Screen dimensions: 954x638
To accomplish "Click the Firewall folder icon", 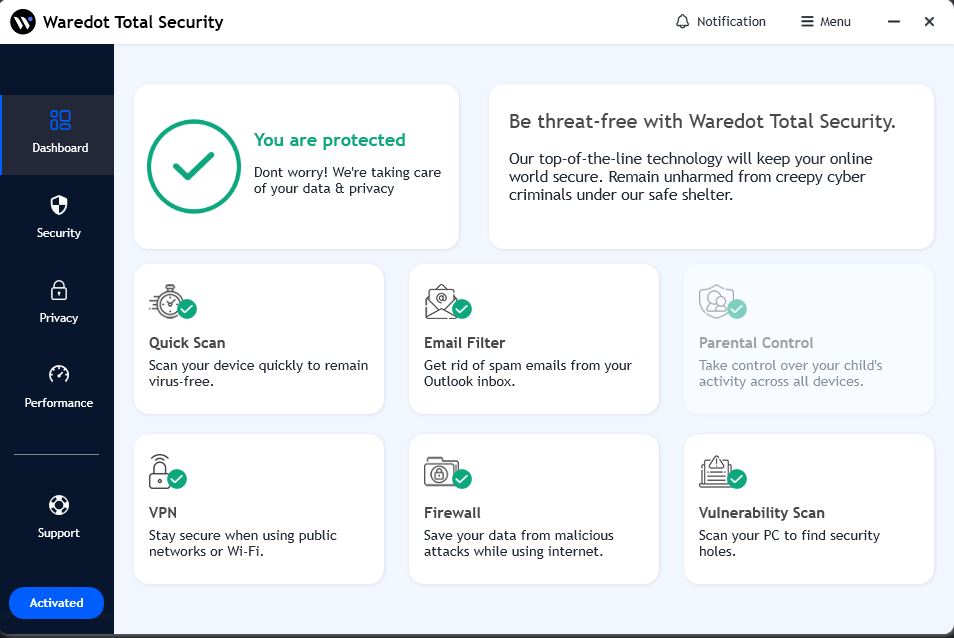I will click(442, 471).
